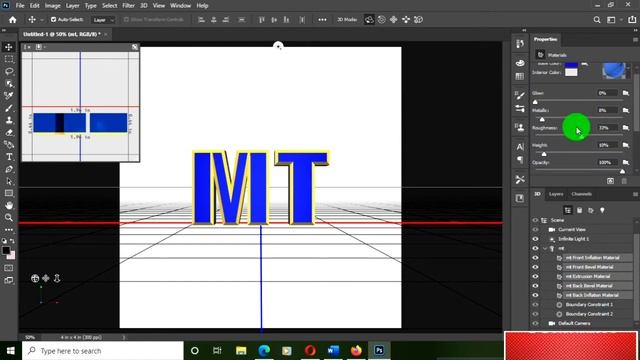Select the Clone Stamp tool
The image size is (640, 360).
tap(9, 120)
